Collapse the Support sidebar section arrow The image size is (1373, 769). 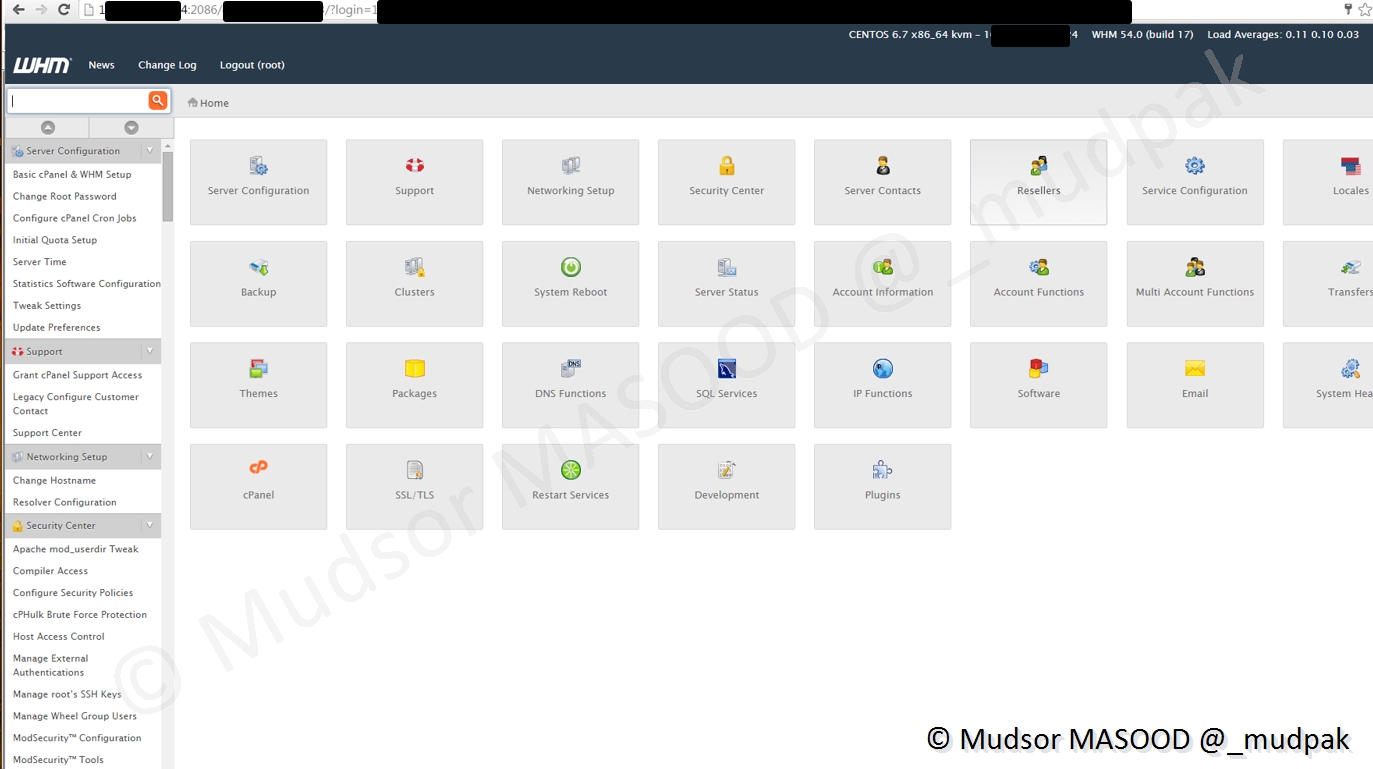click(x=150, y=351)
